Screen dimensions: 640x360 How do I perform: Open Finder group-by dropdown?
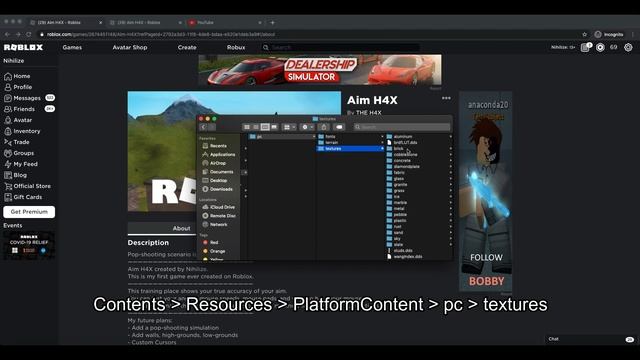(x=289, y=127)
